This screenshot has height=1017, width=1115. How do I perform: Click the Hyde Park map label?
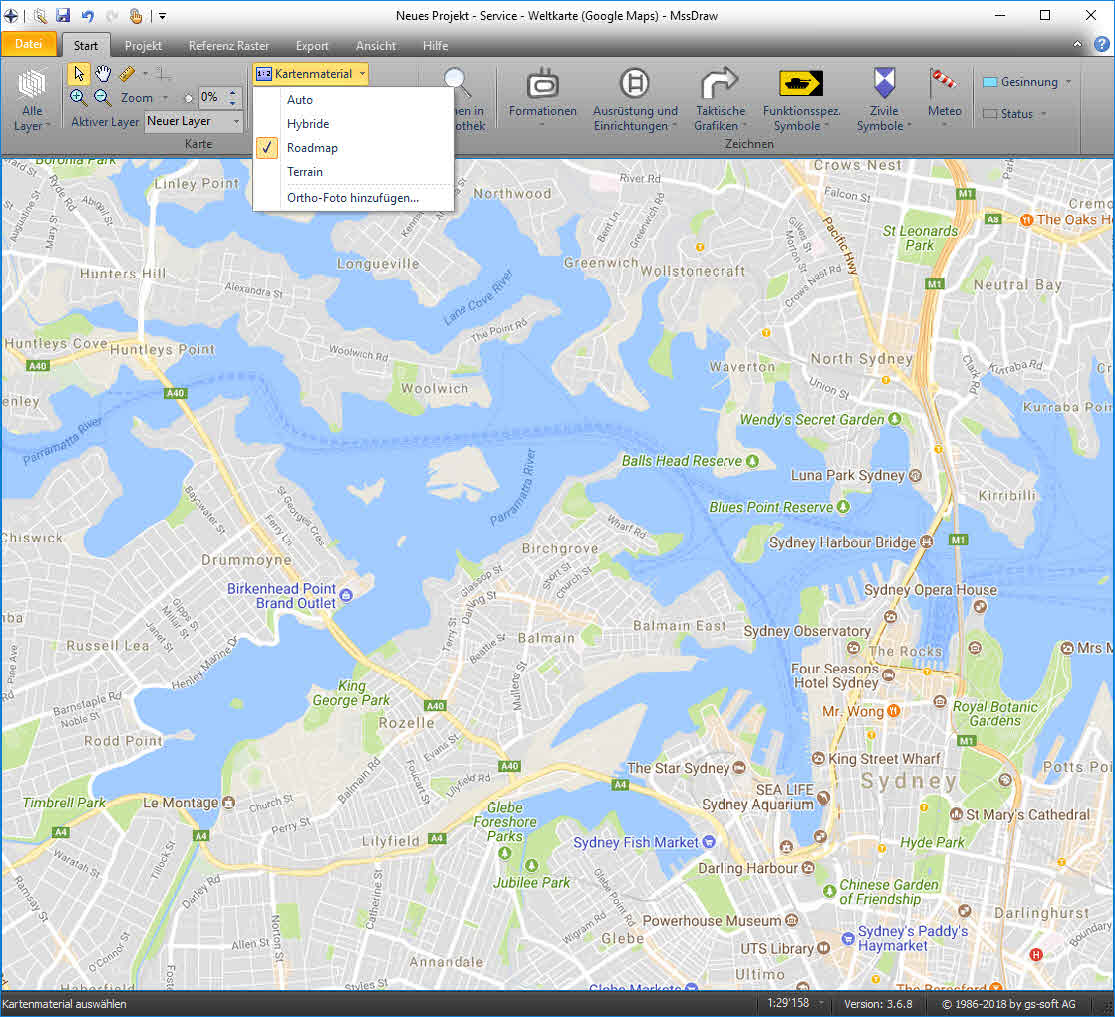point(932,842)
